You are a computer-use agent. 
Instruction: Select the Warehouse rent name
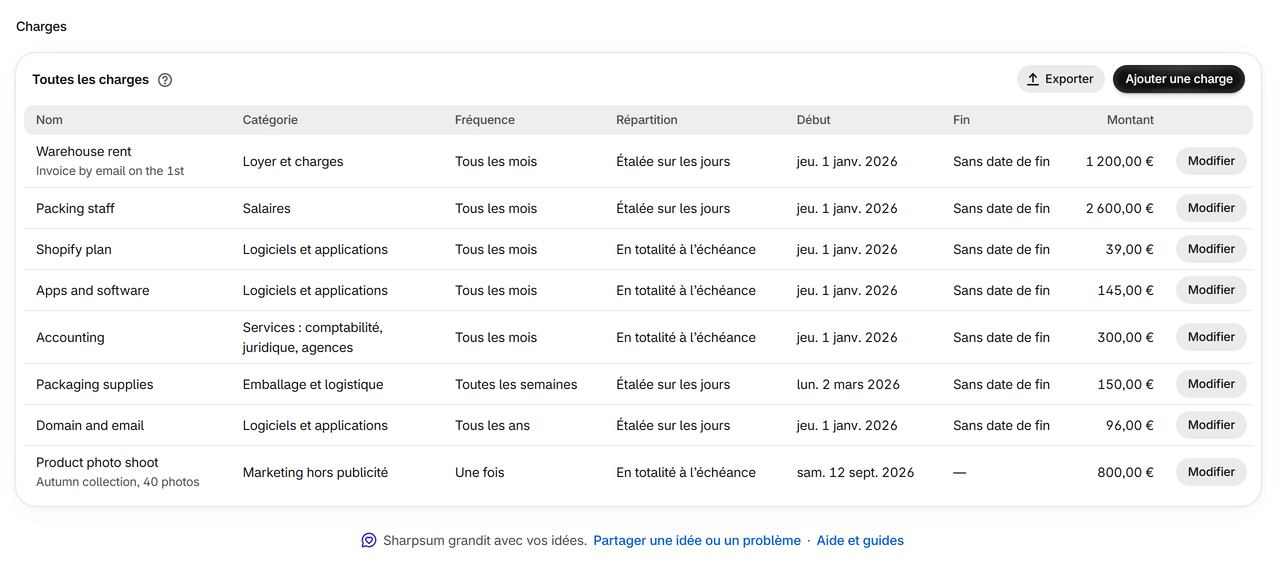pyautogui.click(x=84, y=152)
